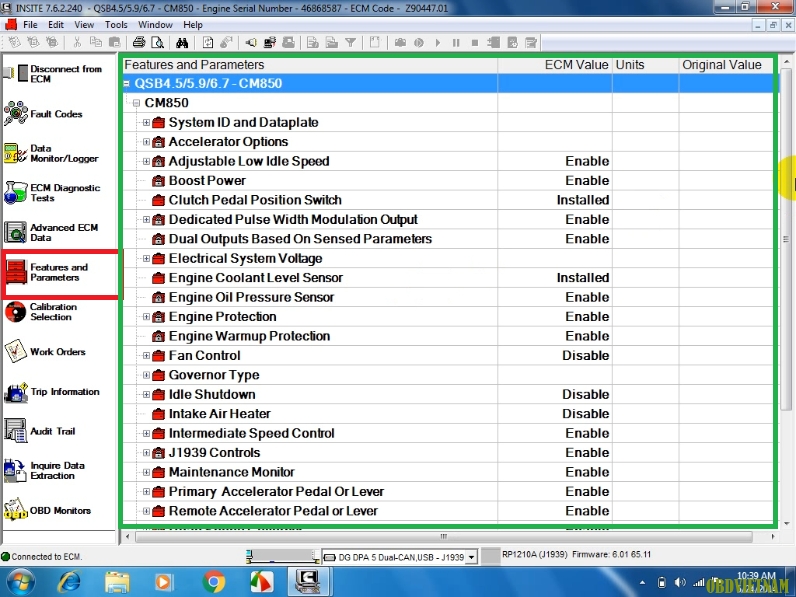Click the Original Value column header
This screenshot has height=597, width=796.
pyautogui.click(x=725, y=64)
